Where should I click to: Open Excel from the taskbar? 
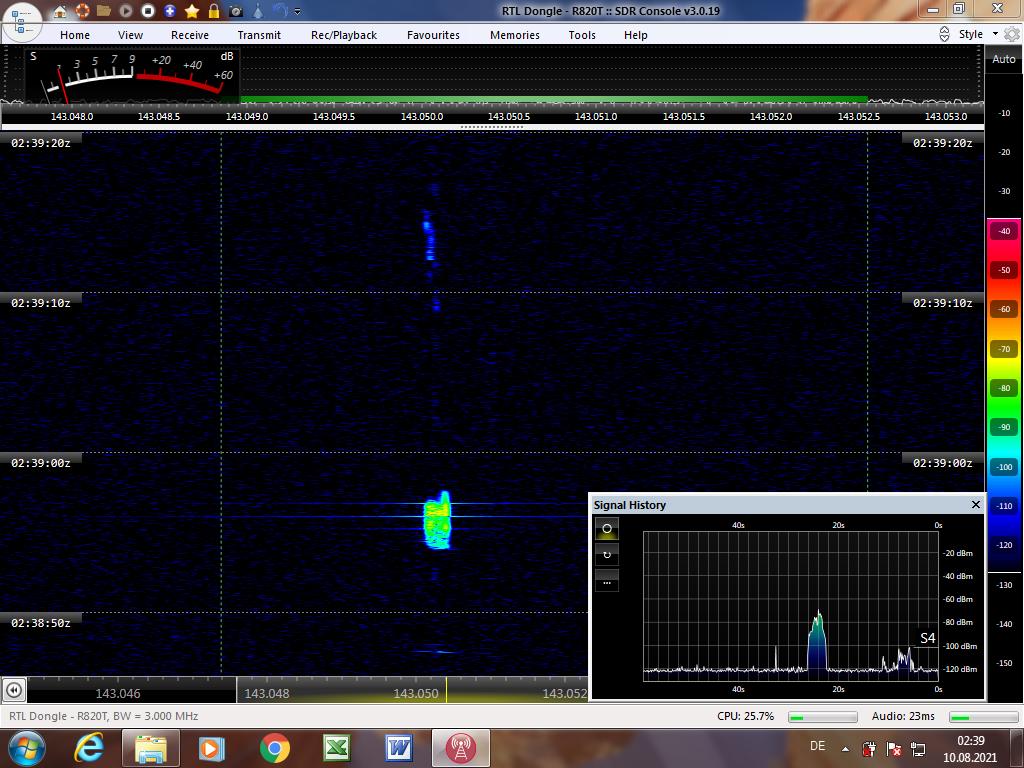pos(336,748)
